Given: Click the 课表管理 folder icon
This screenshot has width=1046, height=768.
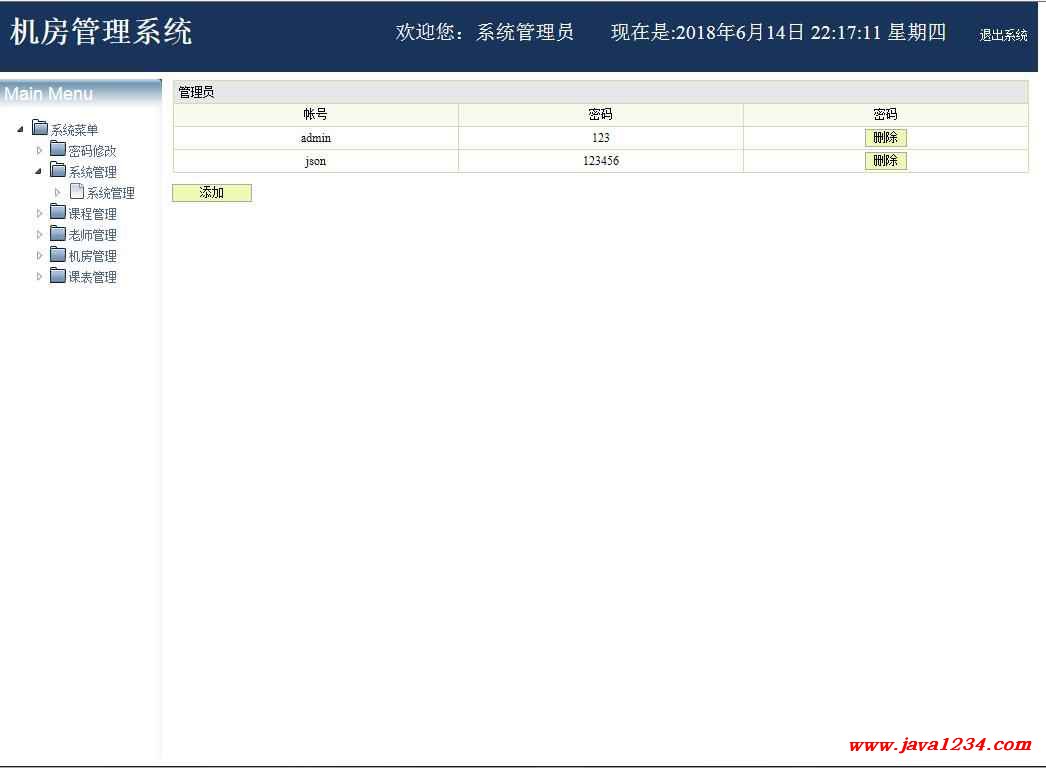Looking at the screenshot, I should point(58,276).
